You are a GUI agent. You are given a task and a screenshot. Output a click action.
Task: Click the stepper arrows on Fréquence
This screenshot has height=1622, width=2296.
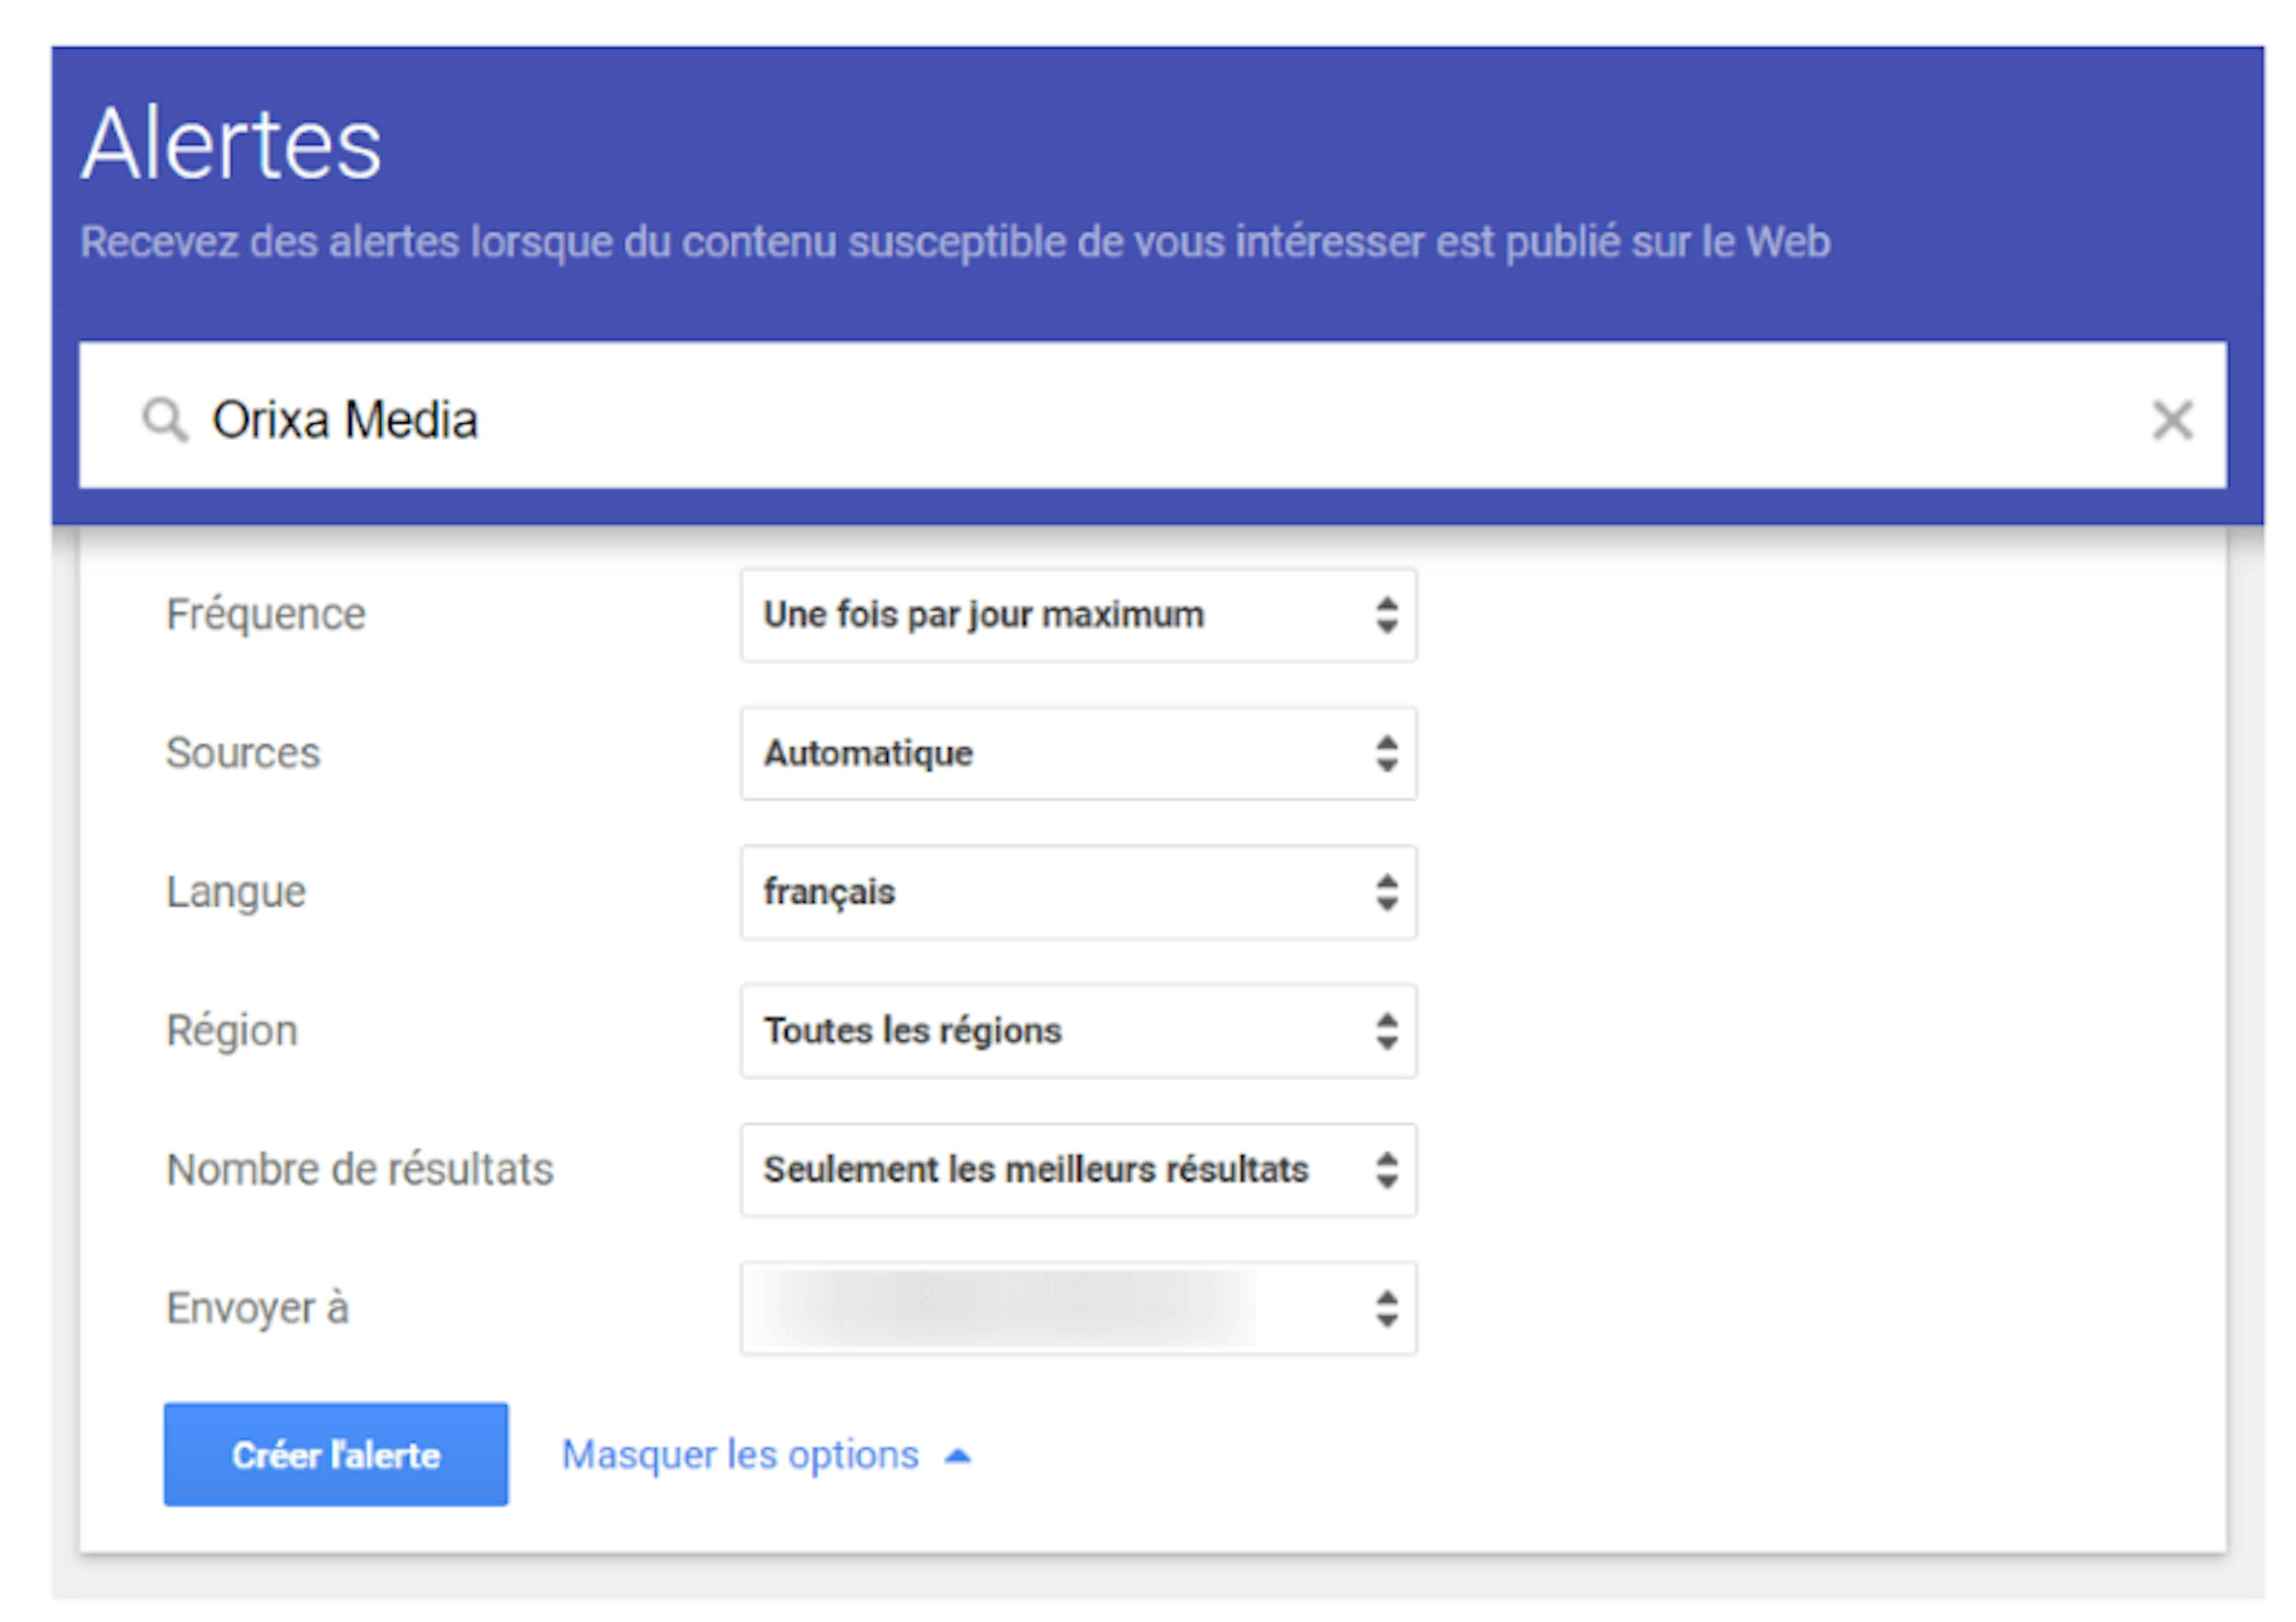pyautogui.click(x=1386, y=616)
